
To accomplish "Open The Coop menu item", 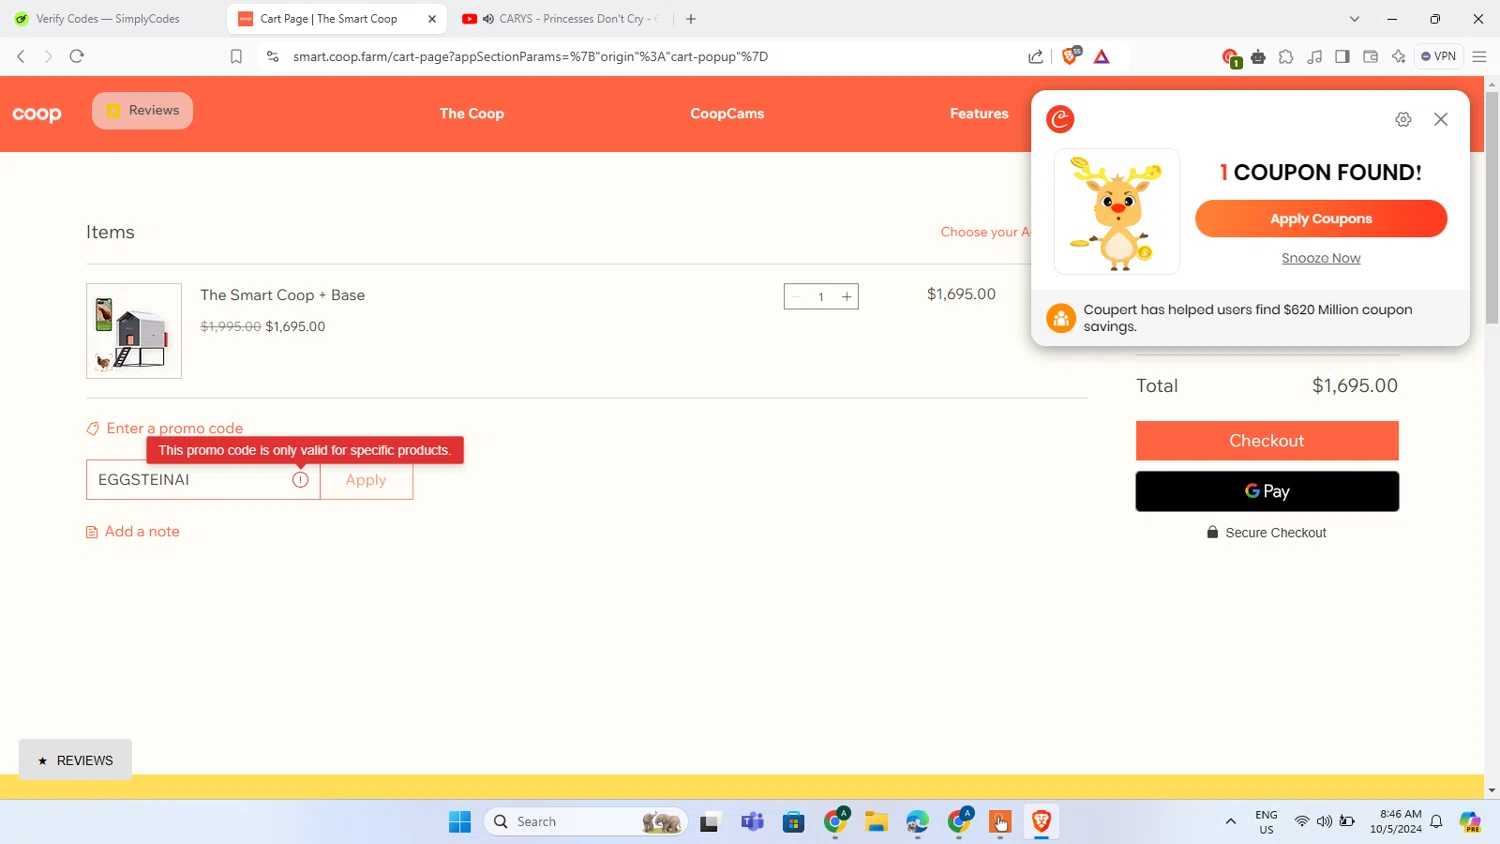I will pos(472,114).
